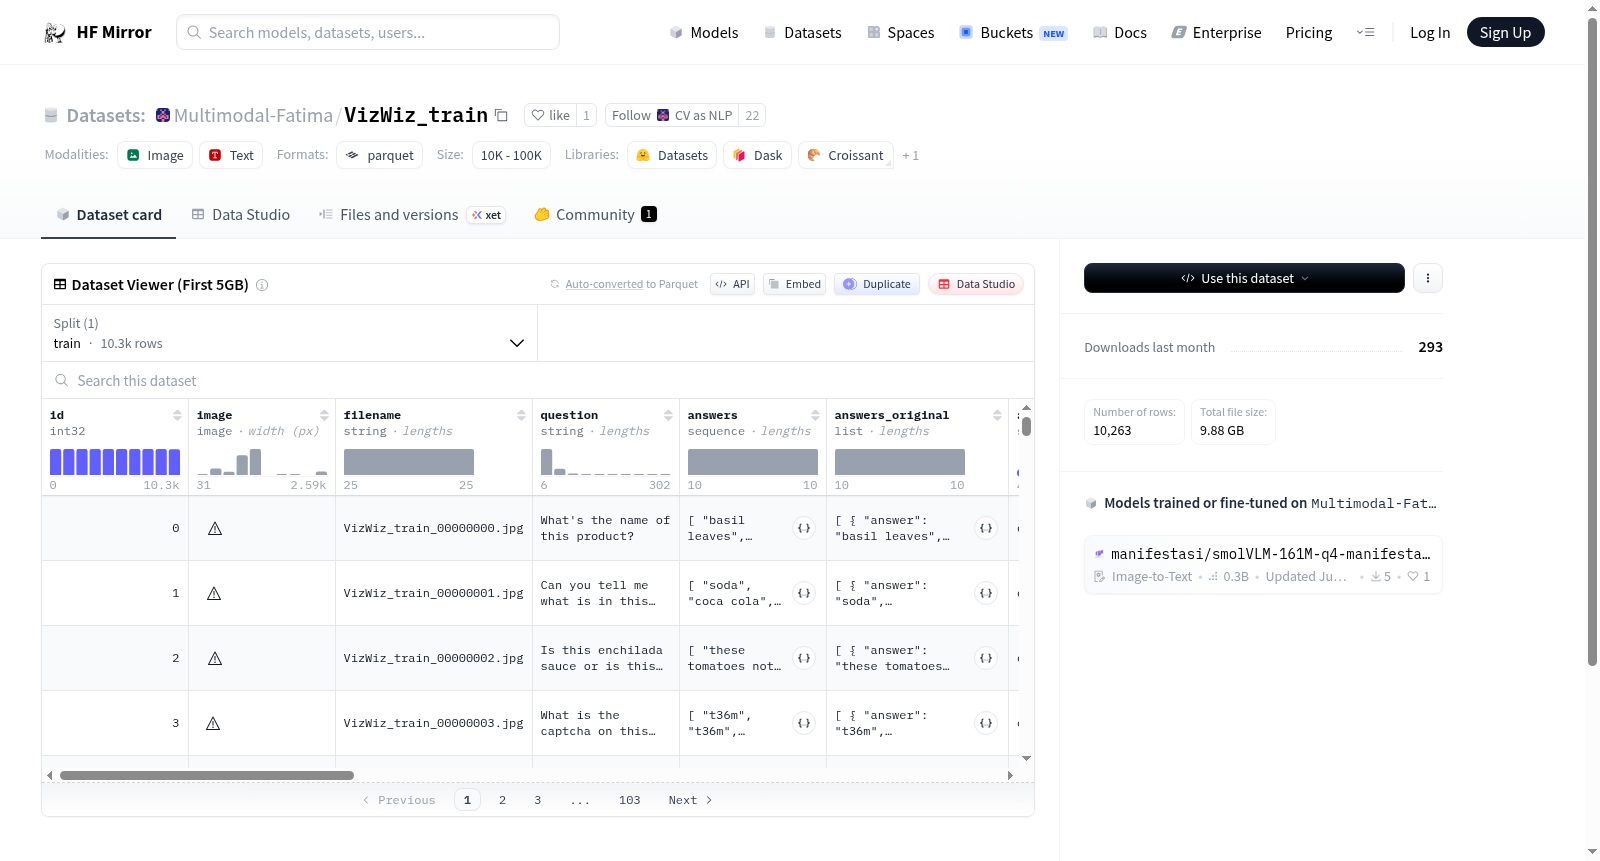1600x861 pixels.
Task: Open Models in the top navigation
Action: point(704,33)
